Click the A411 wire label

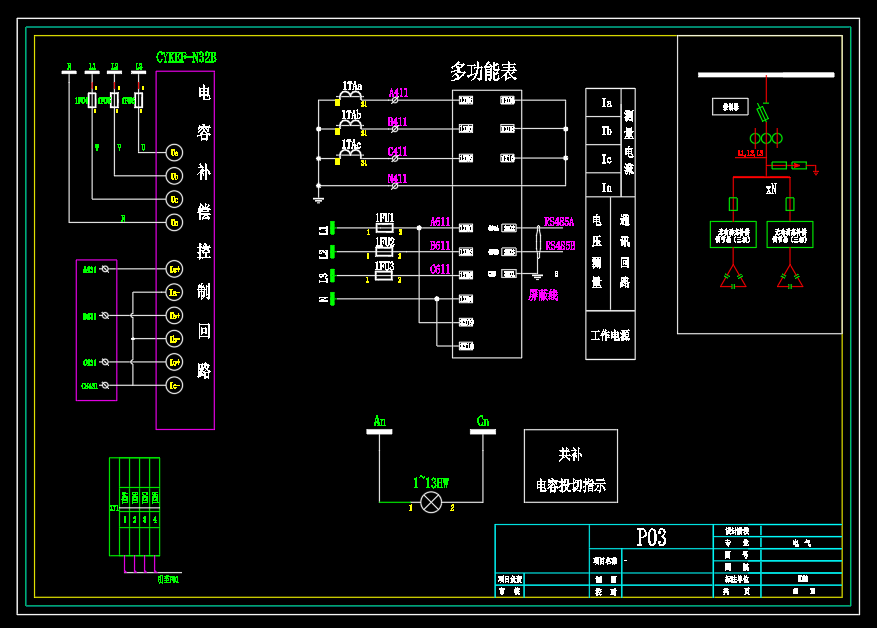(x=398, y=93)
